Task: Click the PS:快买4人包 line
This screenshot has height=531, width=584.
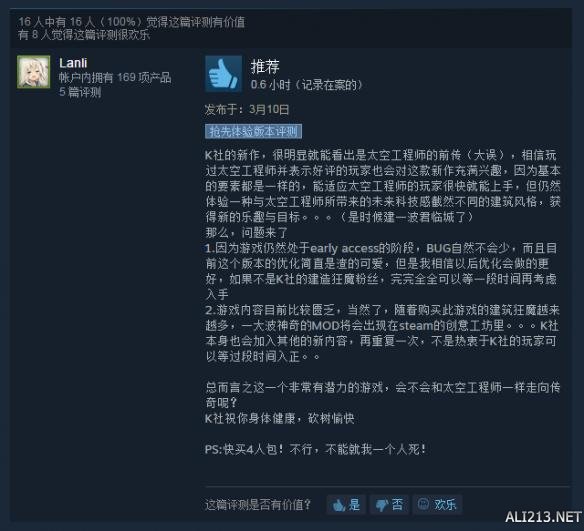Action: coord(315,449)
